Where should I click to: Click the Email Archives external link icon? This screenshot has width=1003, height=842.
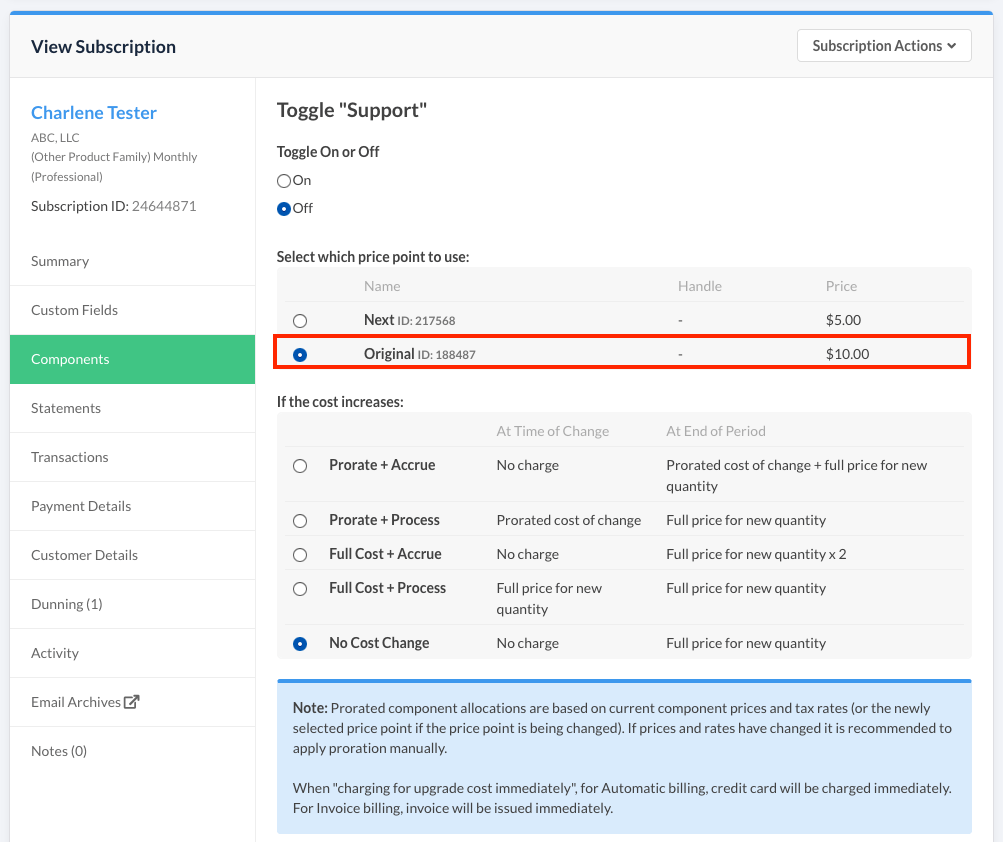coord(131,702)
